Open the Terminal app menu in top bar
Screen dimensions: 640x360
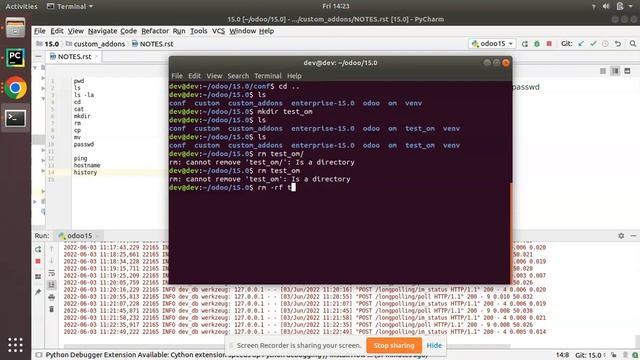70,6
